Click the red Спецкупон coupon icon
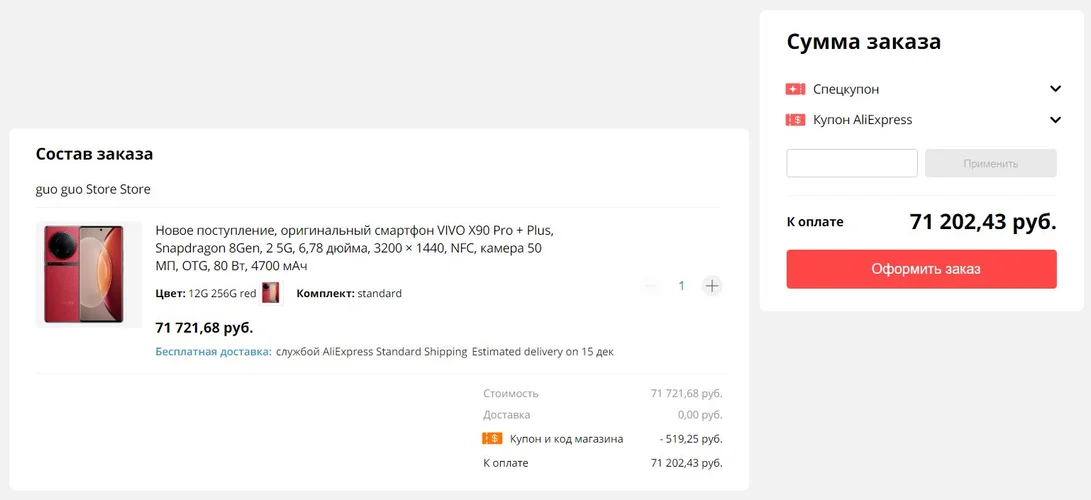The height and width of the screenshot is (500, 1091). [795, 89]
